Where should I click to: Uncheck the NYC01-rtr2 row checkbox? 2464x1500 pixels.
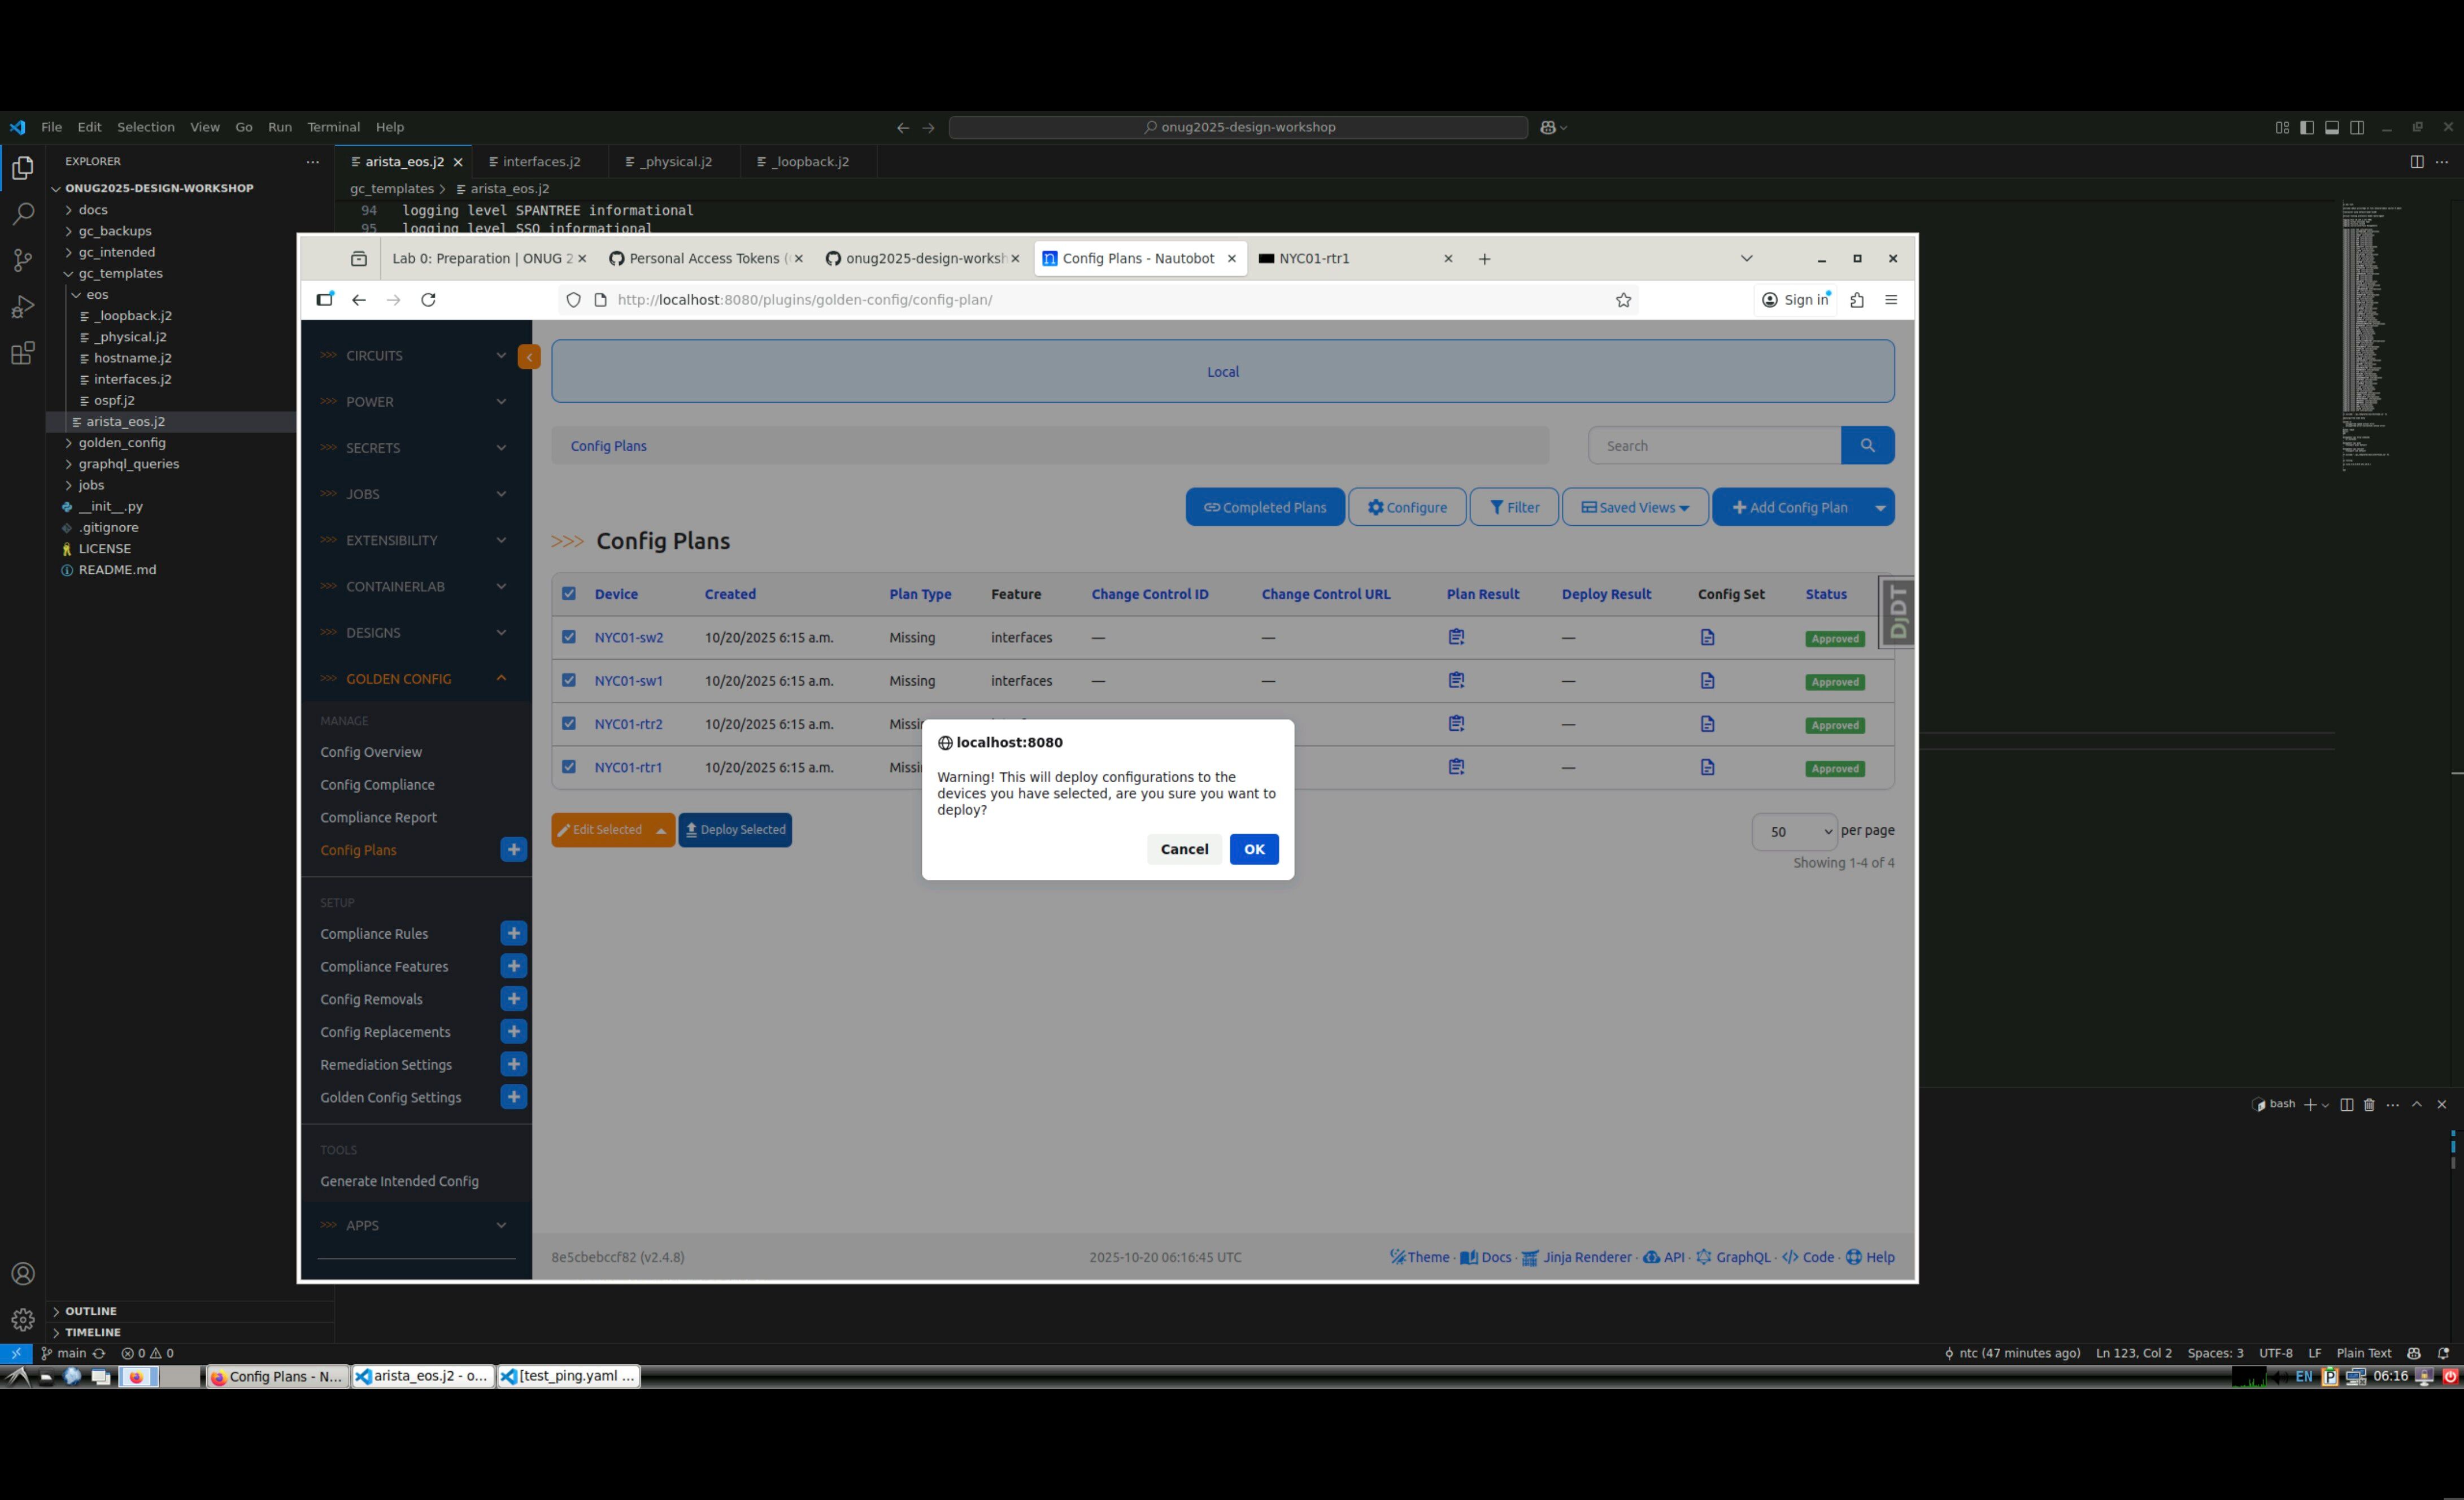tap(569, 723)
